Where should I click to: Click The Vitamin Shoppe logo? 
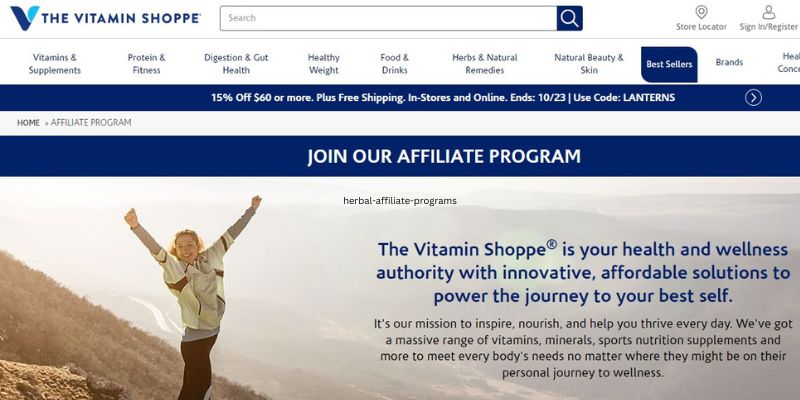[x=106, y=18]
